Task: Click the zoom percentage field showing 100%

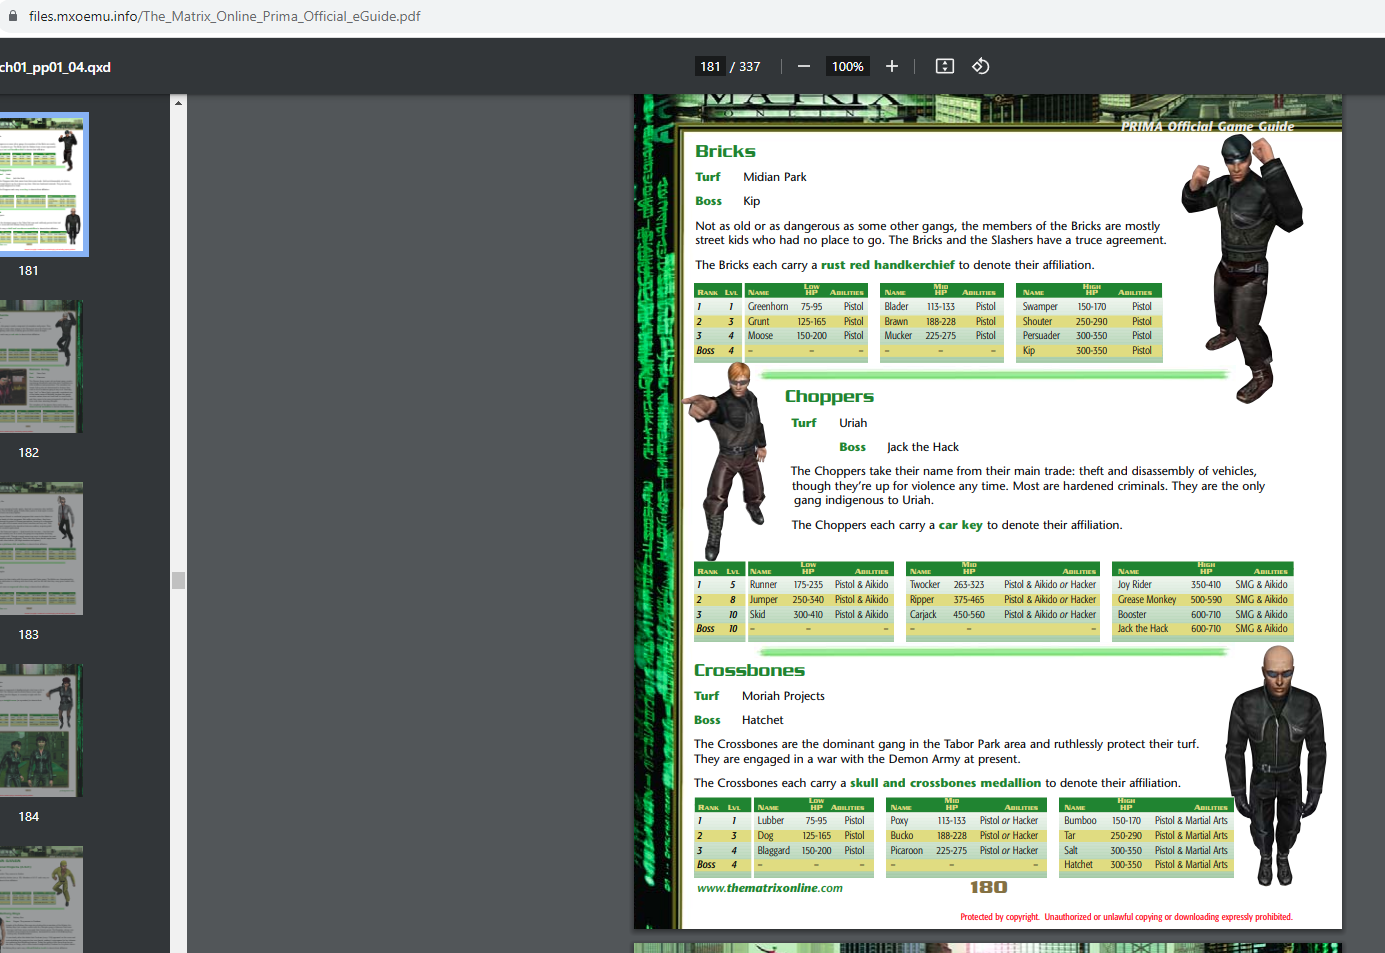Action: (847, 66)
